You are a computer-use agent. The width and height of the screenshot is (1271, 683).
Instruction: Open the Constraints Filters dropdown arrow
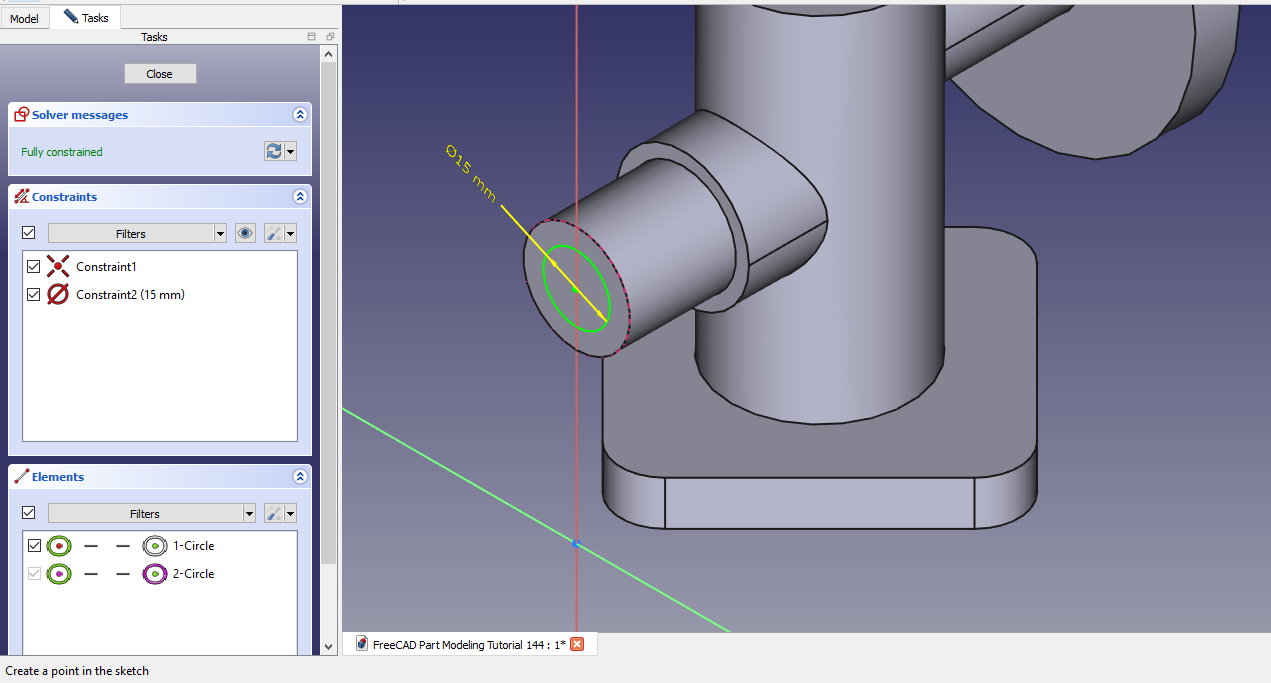pyautogui.click(x=220, y=233)
